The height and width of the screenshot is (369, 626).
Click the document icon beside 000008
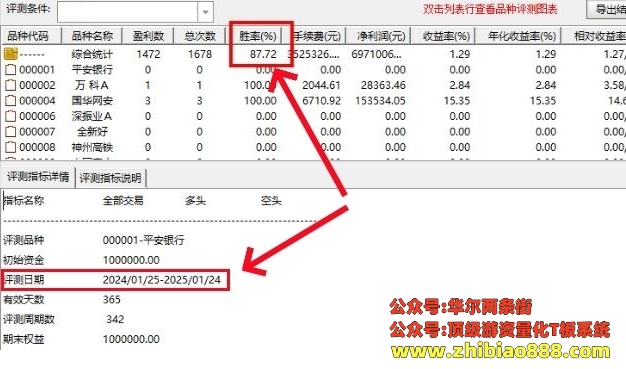(x=10, y=147)
